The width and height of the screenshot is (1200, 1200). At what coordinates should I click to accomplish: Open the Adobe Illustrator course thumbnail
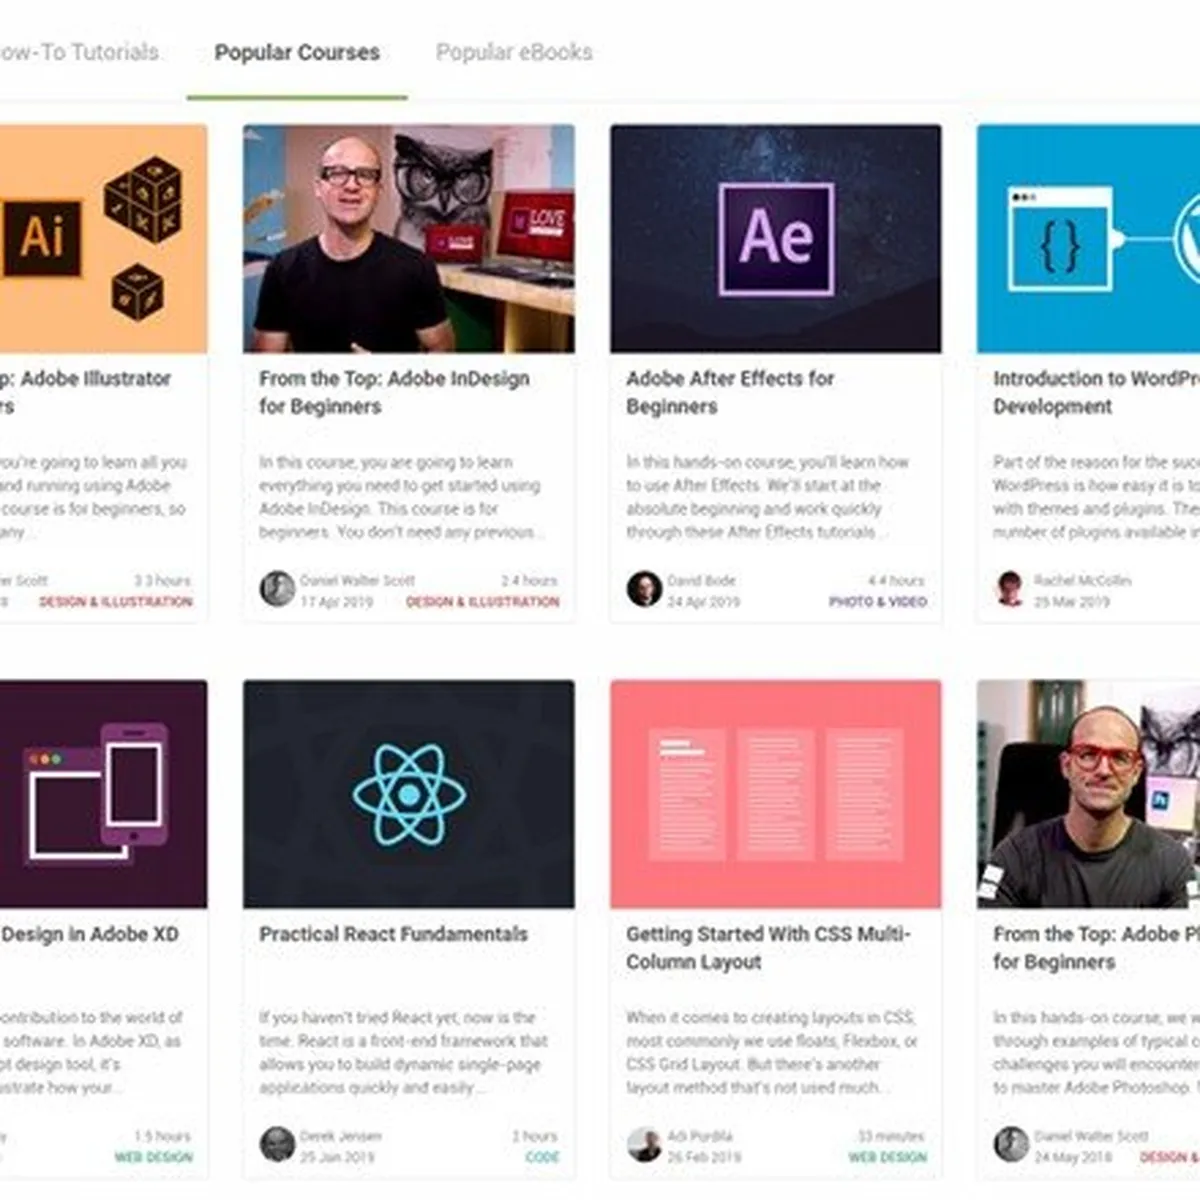point(103,238)
